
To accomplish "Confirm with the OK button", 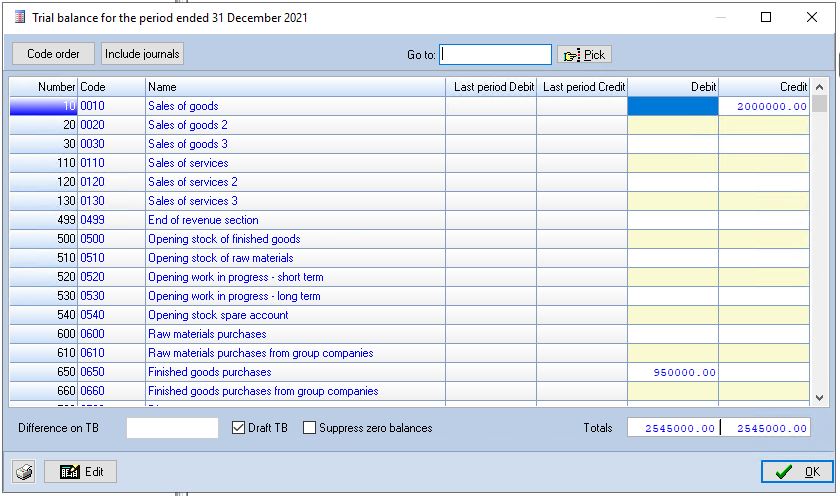I will pyautogui.click(x=797, y=472).
